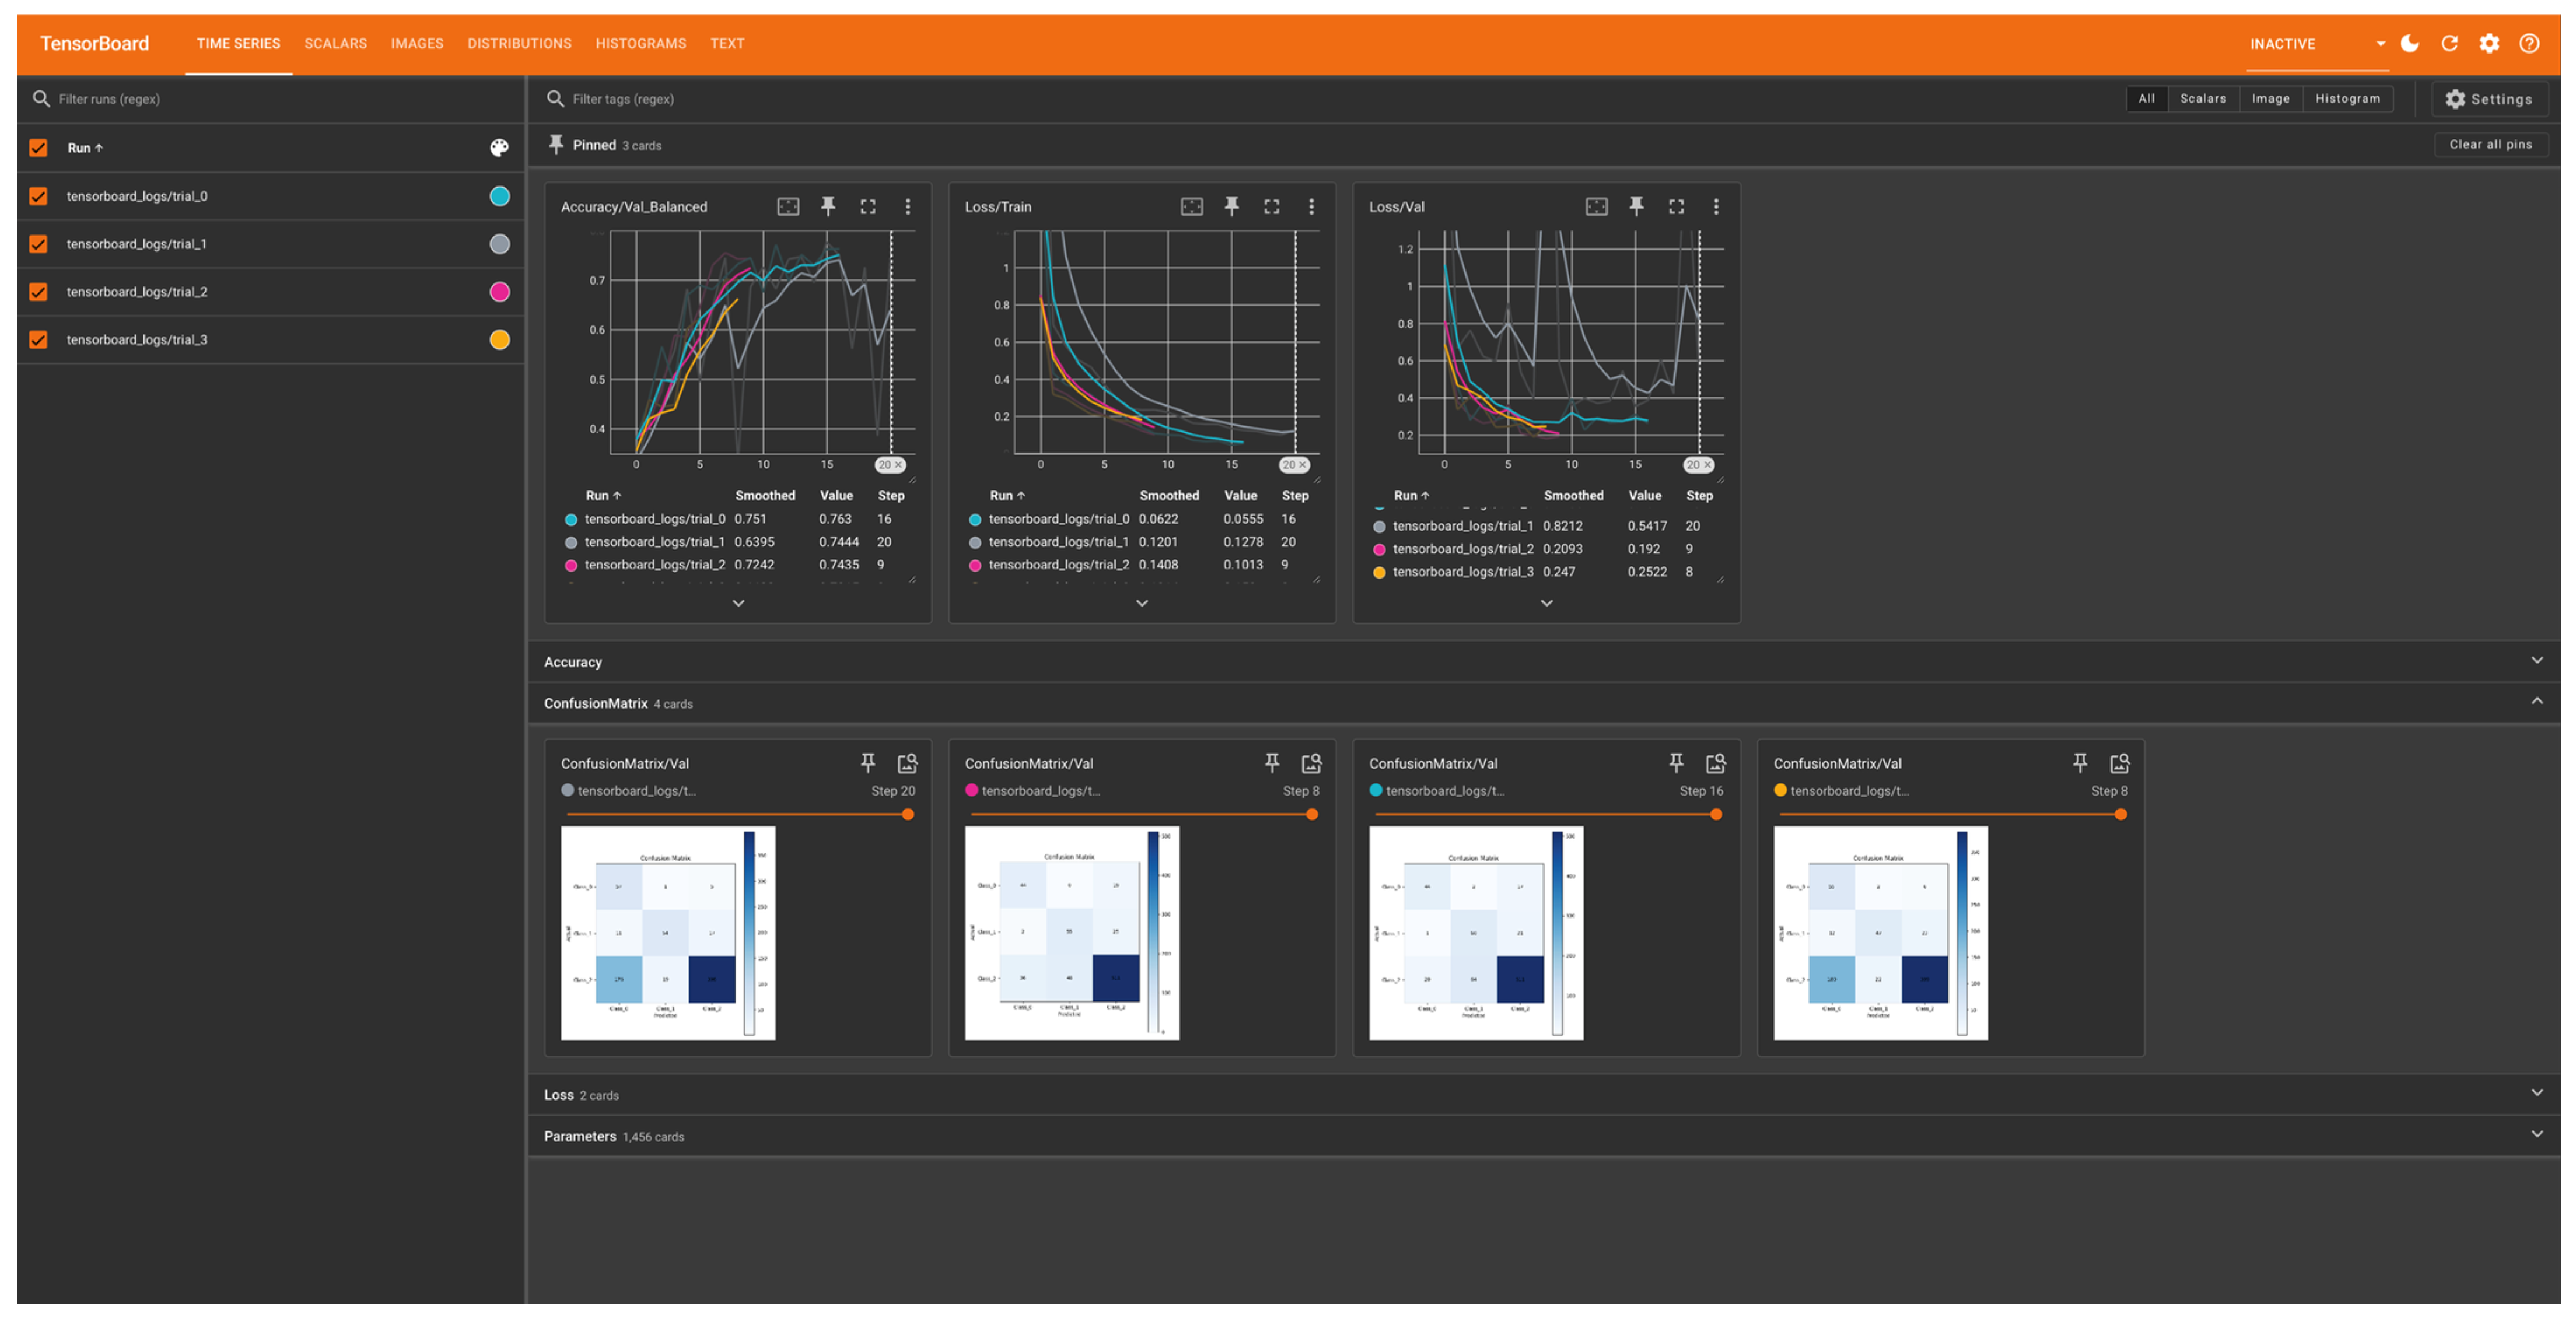Viewport: 2576px width, 1321px height.
Task: Filter cards by the Scalars button
Action: pyautogui.click(x=2202, y=99)
